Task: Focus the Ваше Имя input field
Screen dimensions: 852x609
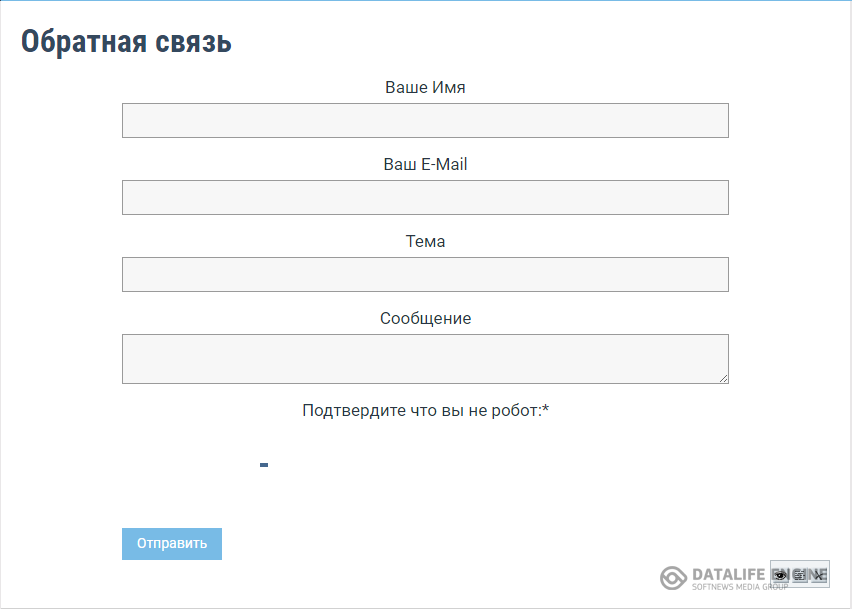Action: pyautogui.click(x=425, y=120)
